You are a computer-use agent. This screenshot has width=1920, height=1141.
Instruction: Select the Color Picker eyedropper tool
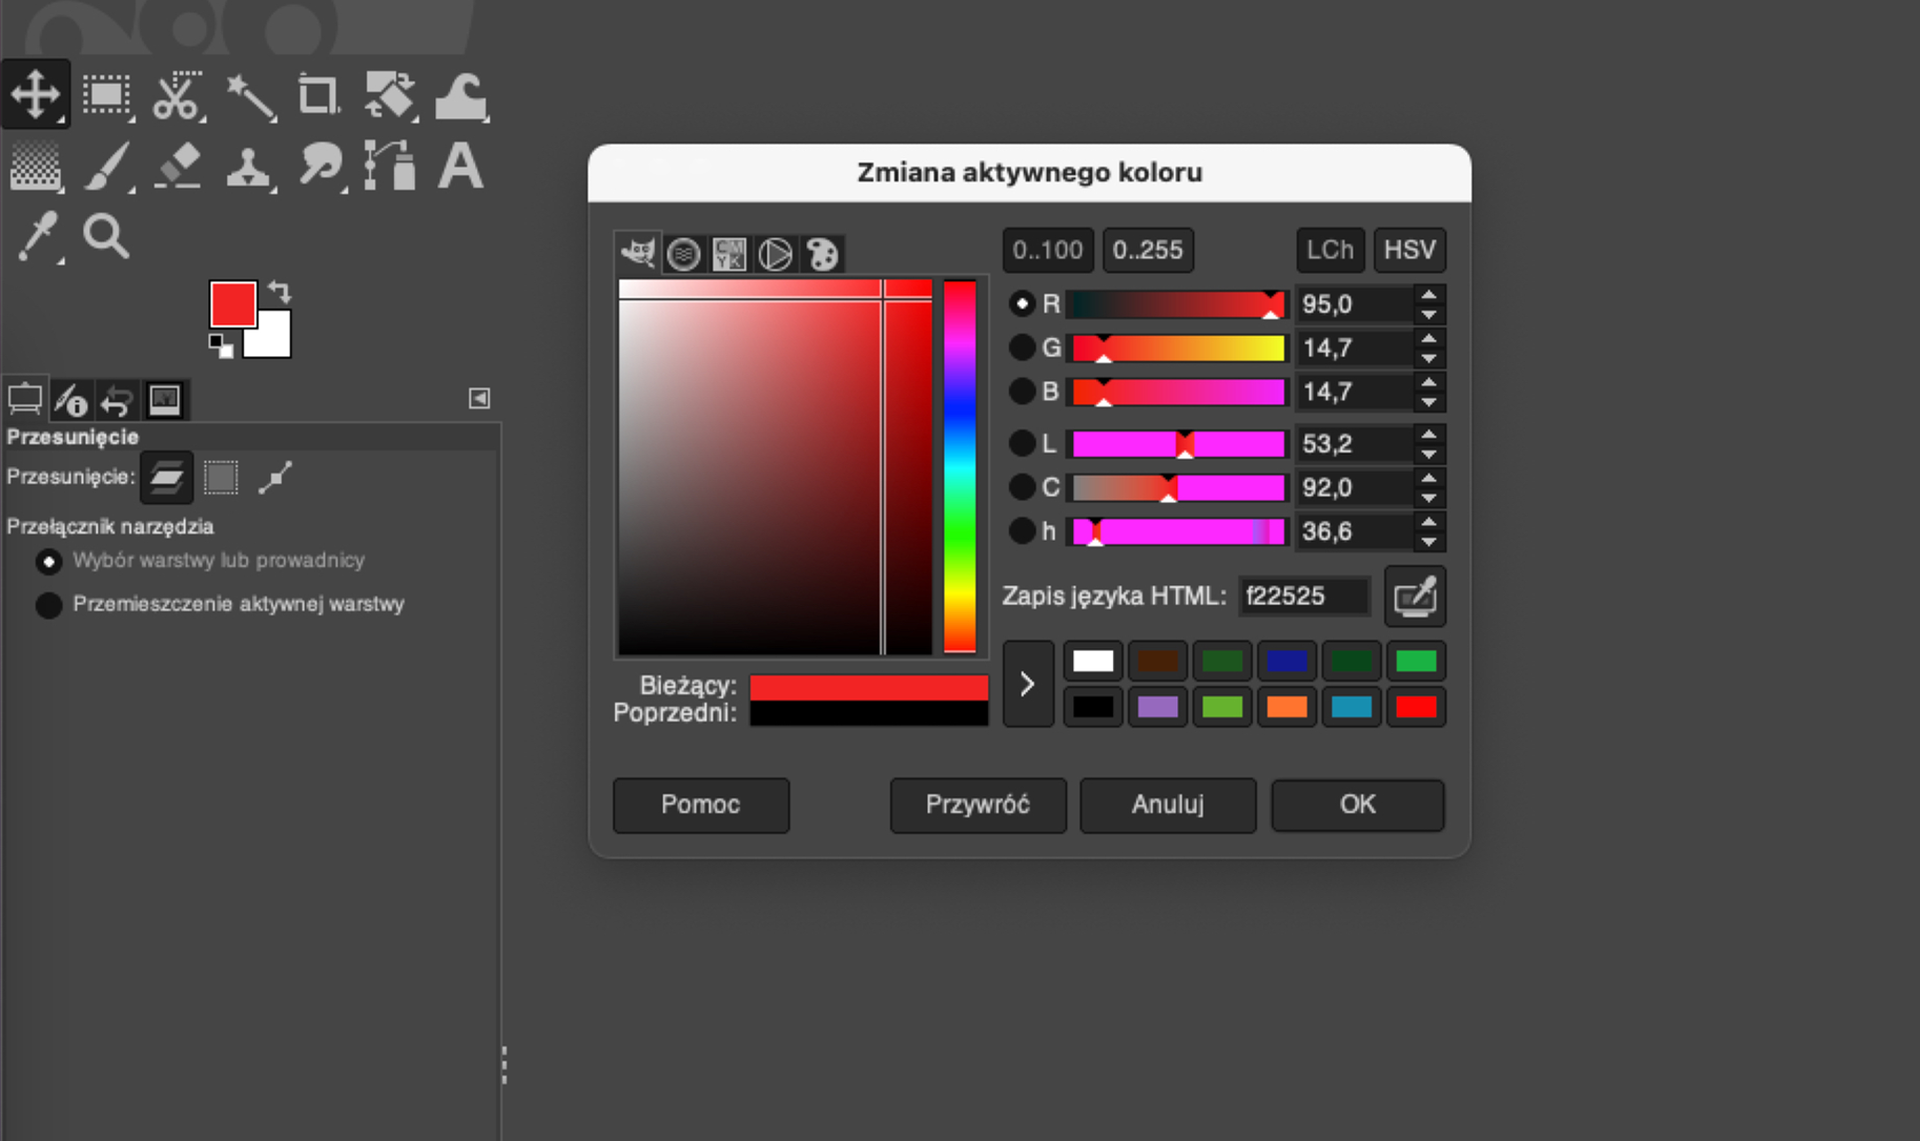click(38, 237)
